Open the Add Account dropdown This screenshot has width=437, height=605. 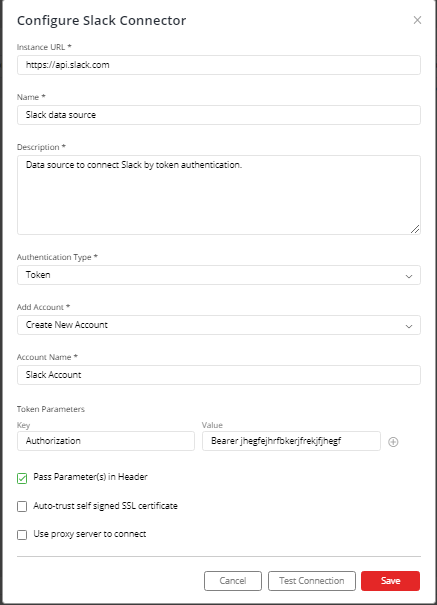219,325
